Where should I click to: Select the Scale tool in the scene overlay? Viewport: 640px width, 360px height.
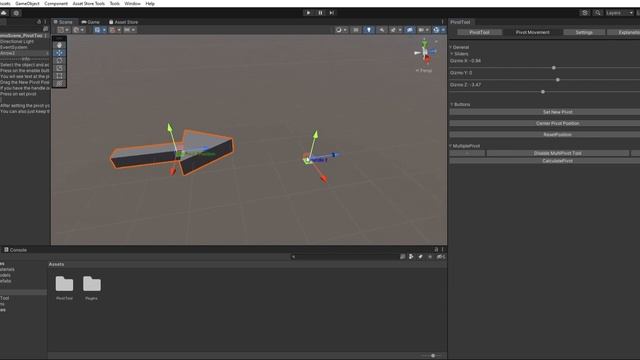(59, 68)
